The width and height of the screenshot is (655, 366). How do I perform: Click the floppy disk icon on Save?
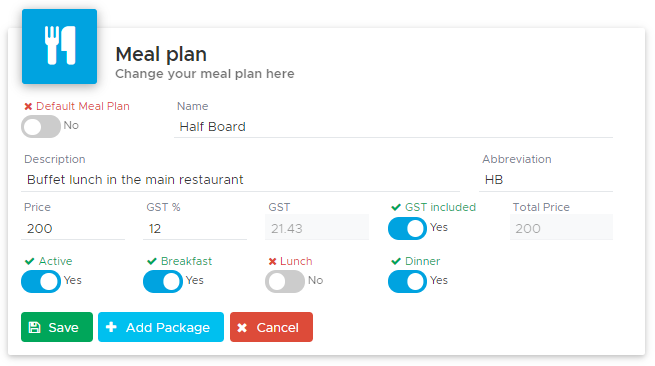[34, 328]
